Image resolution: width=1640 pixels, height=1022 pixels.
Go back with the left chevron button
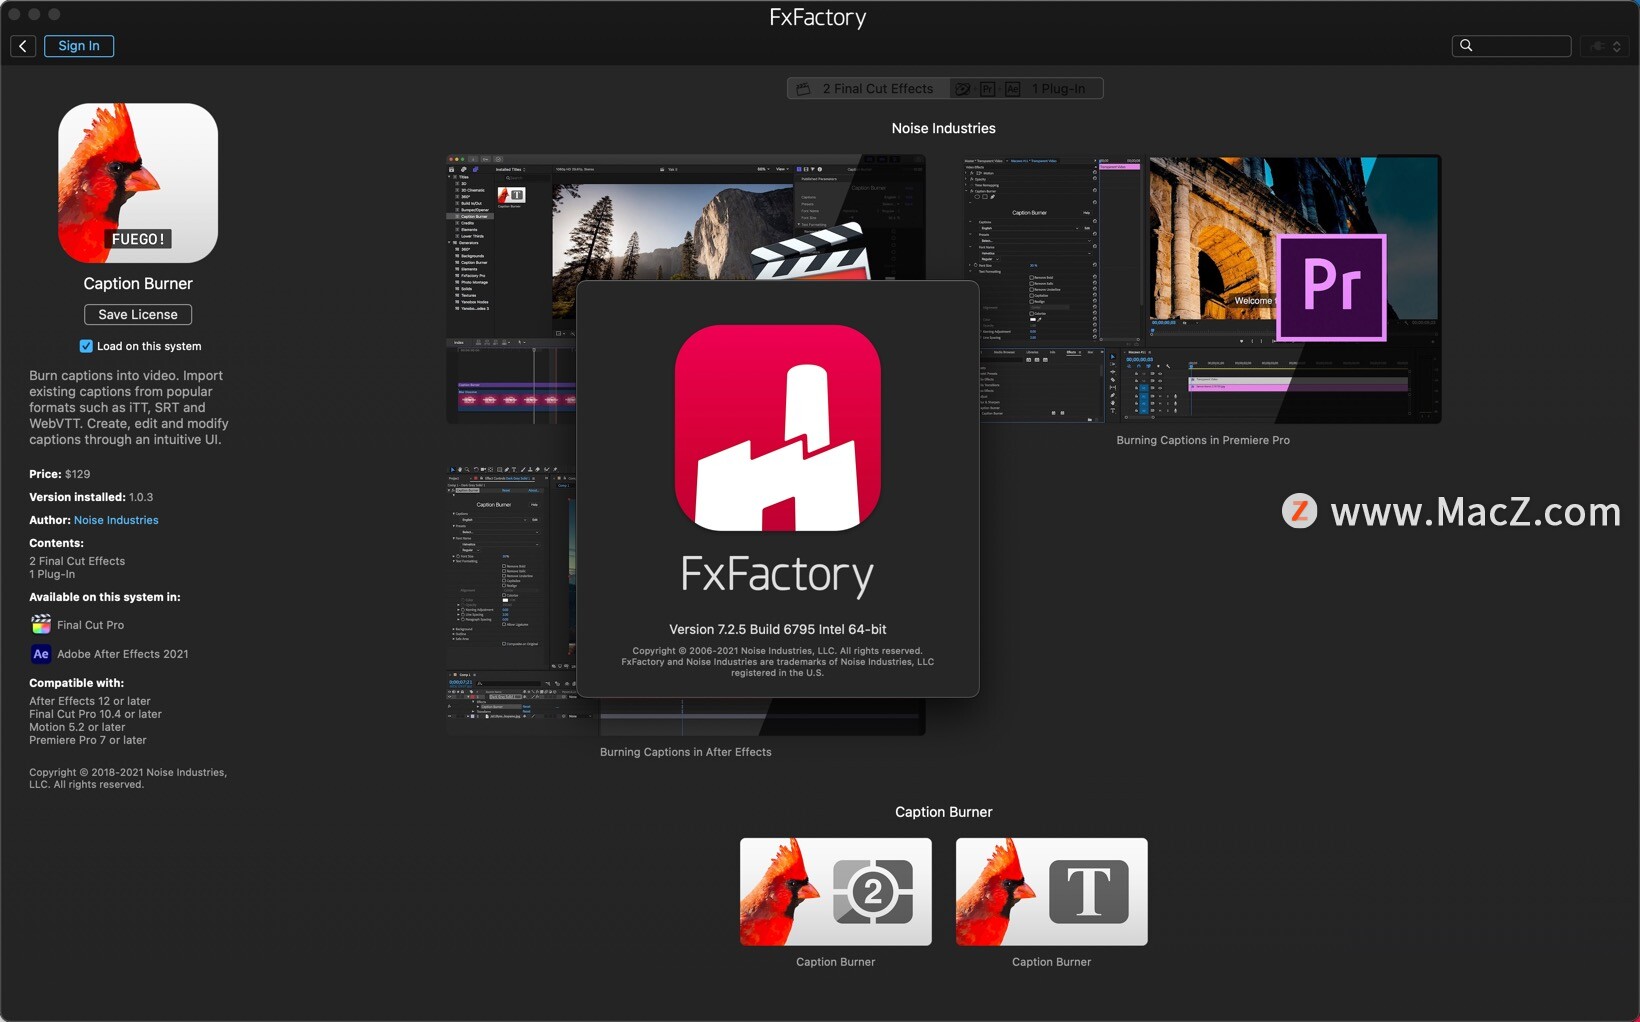pos(23,46)
